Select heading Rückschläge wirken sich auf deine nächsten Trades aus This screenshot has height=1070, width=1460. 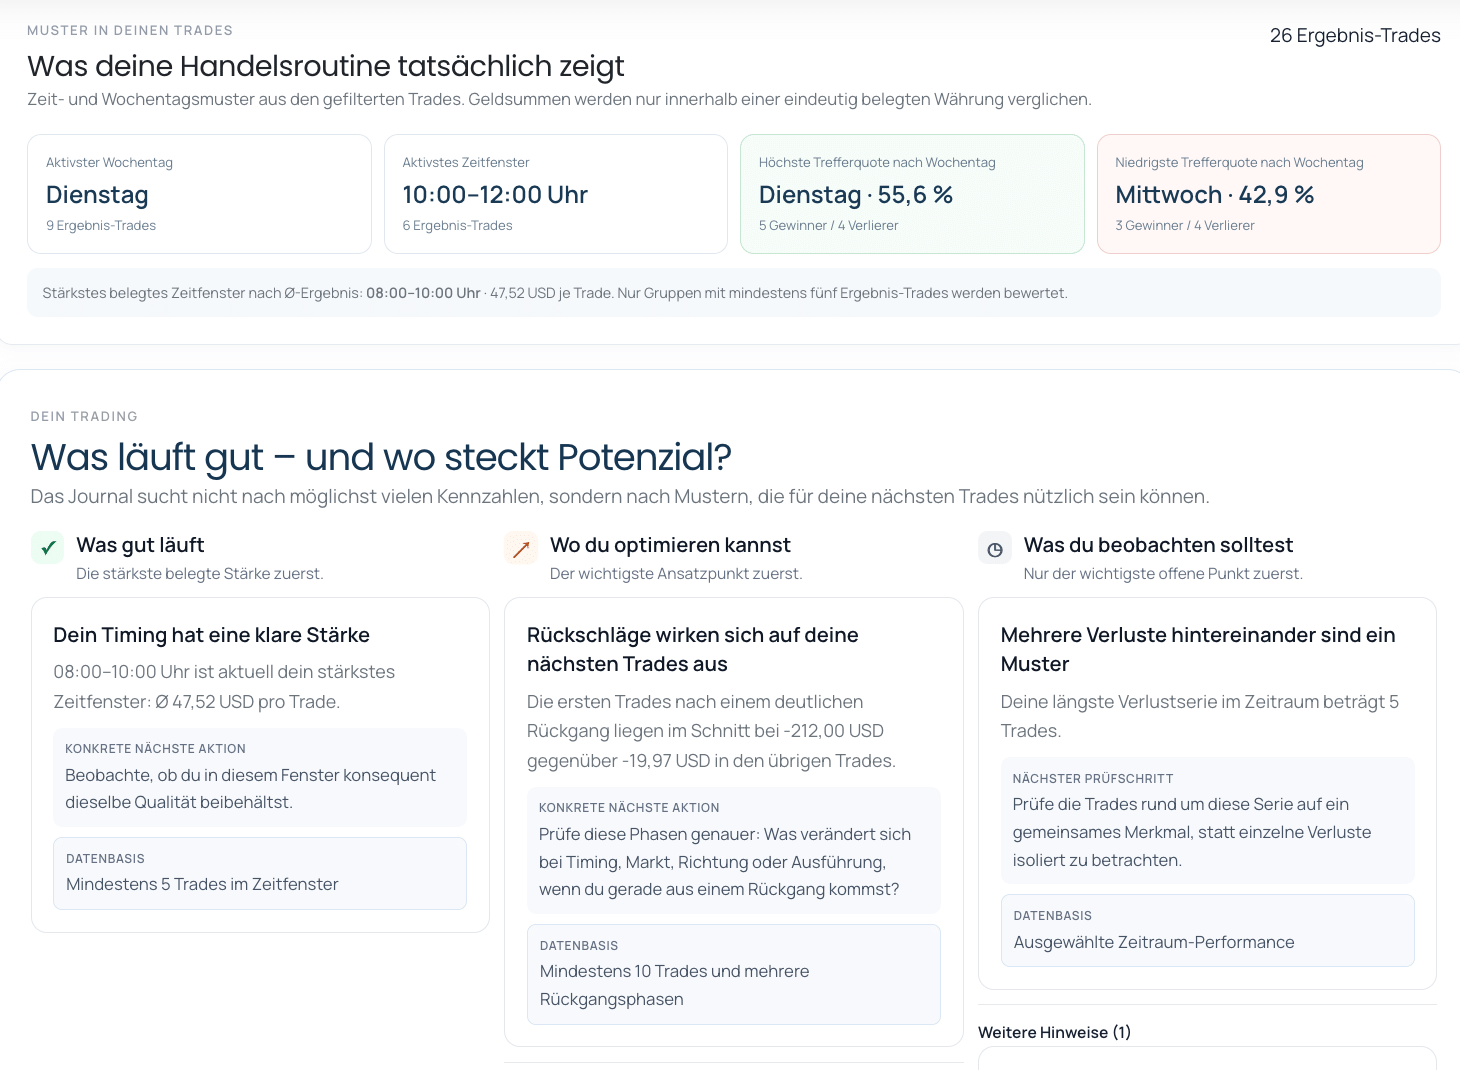(693, 649)
